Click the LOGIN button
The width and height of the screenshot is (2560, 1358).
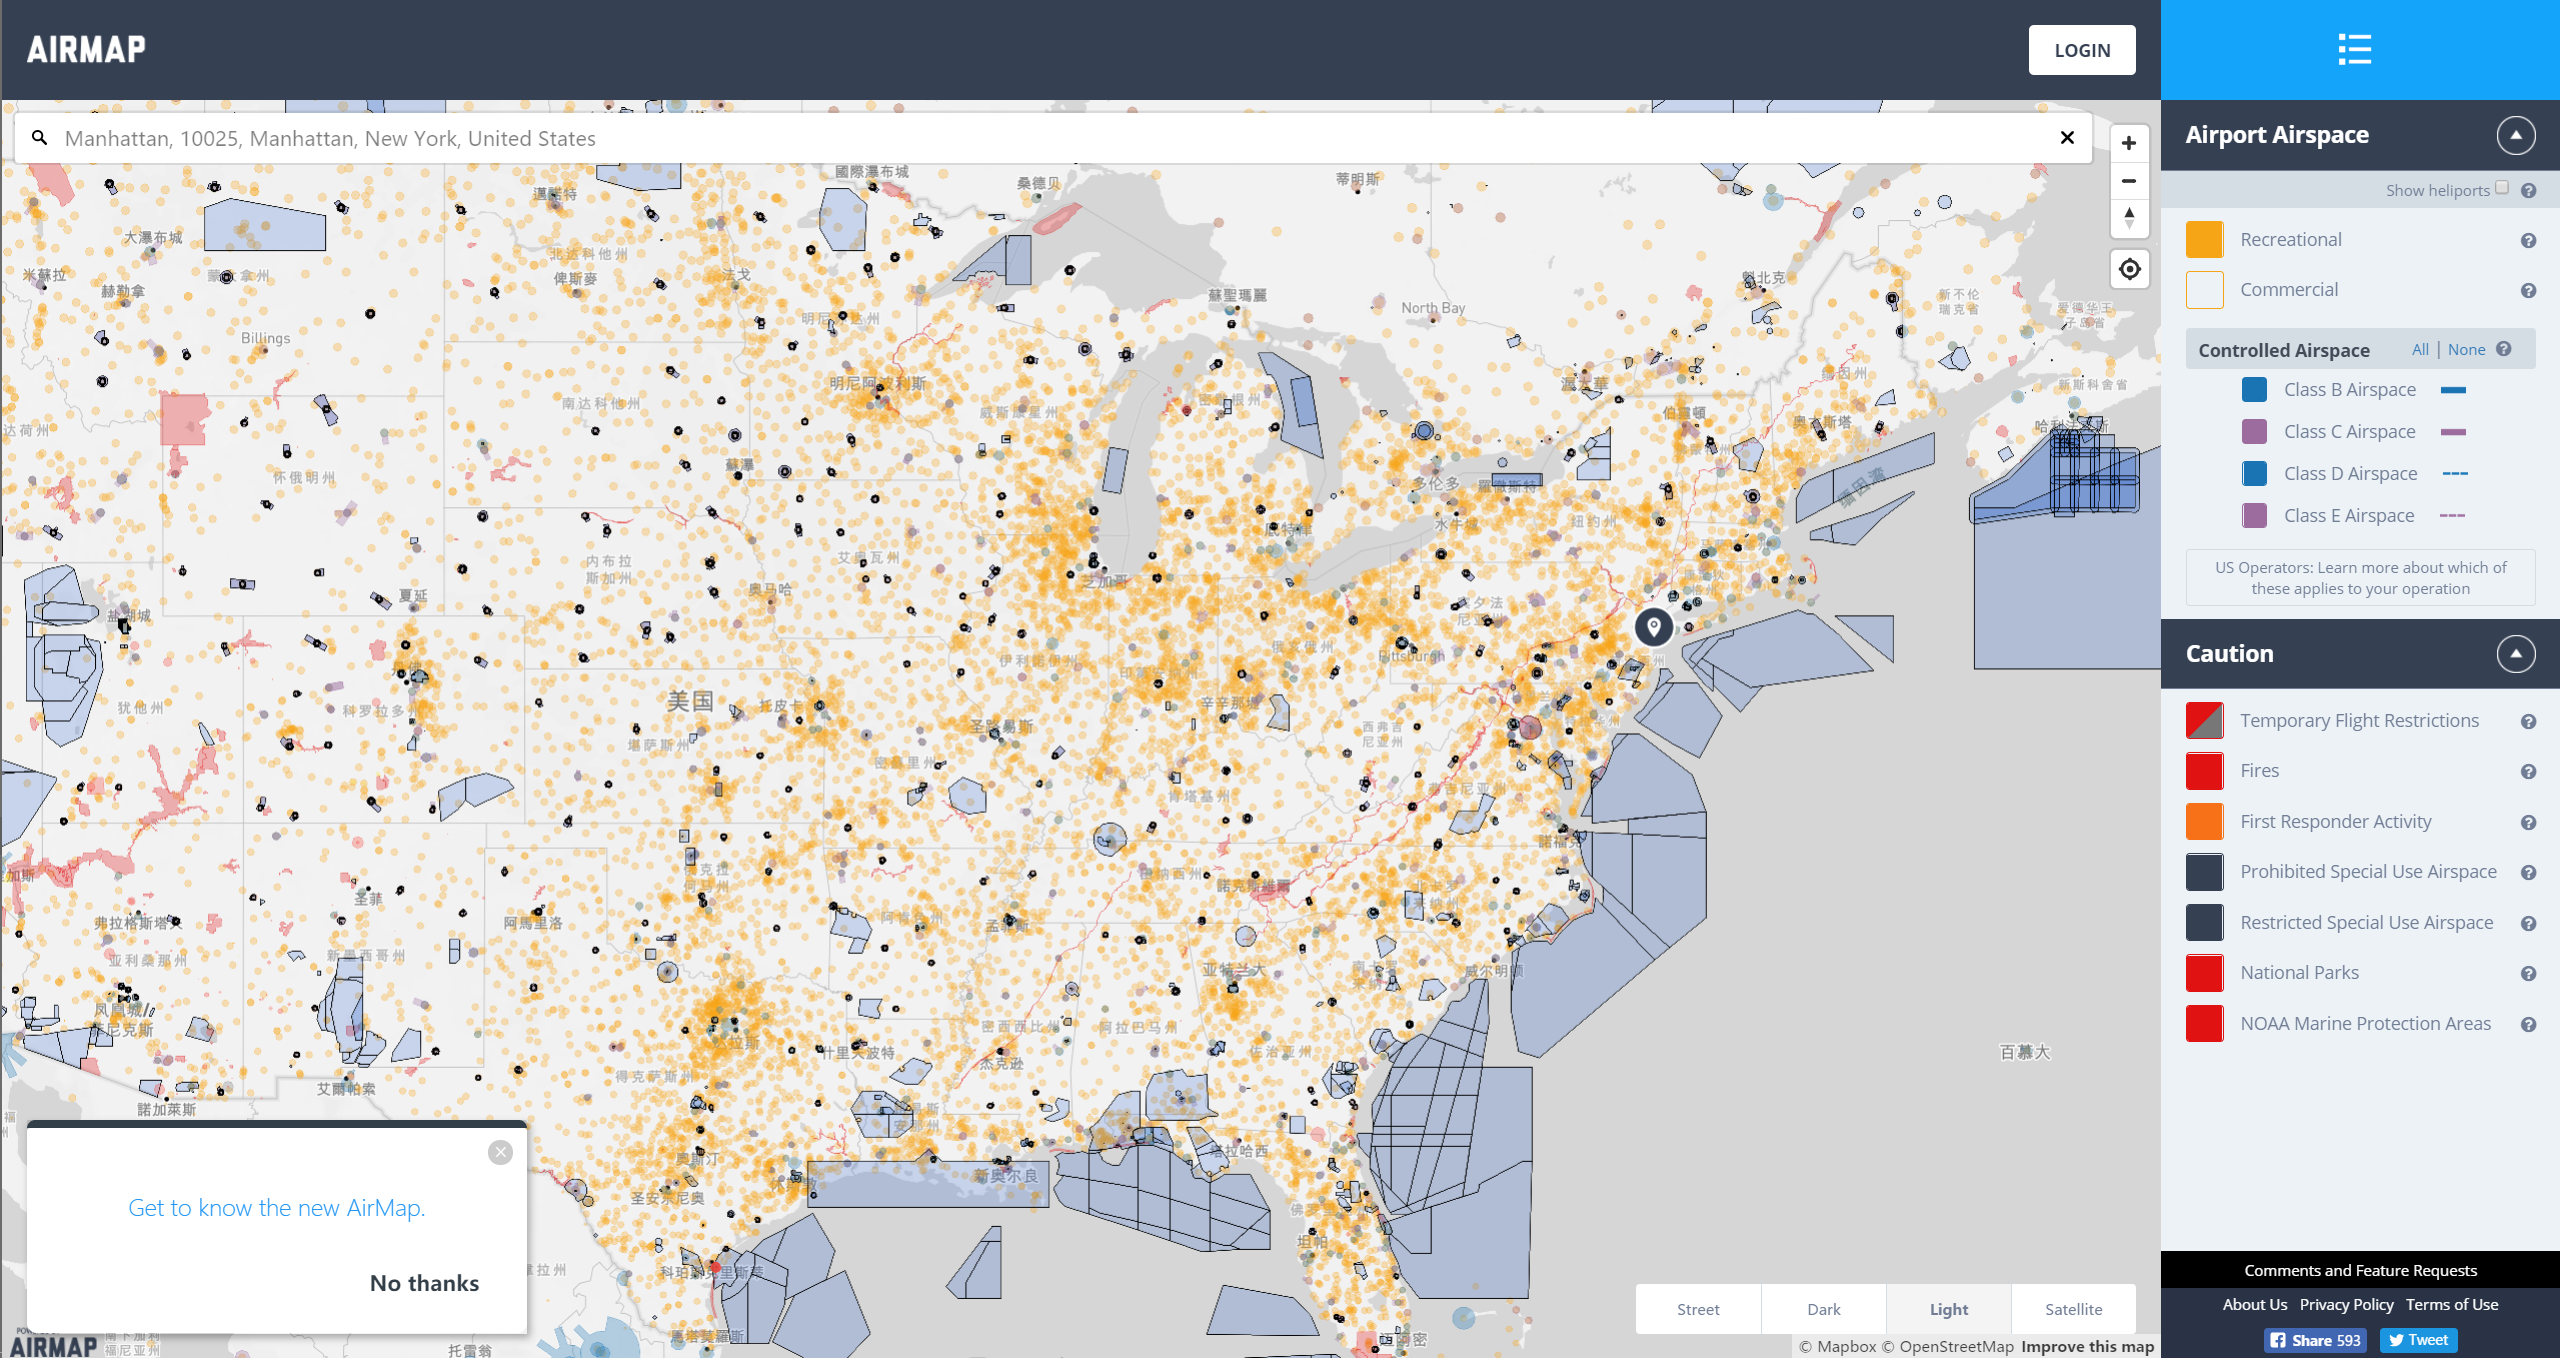coord(2082,50)
